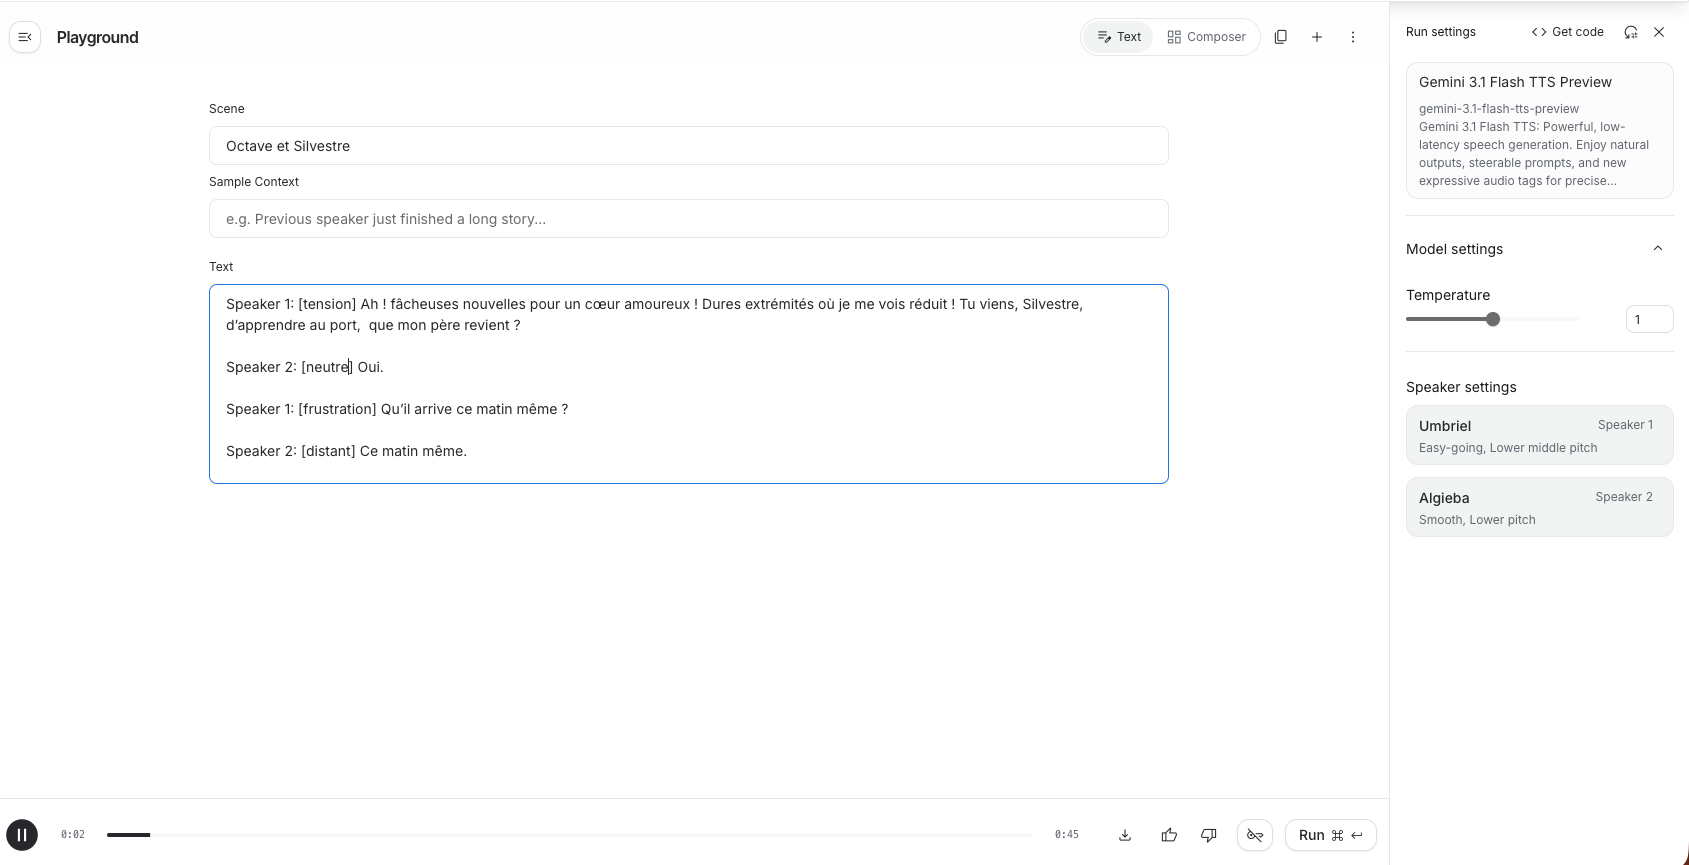Screen dimensions: 1689x865
Task: Open Algieba voice selector for Speaker 2
Action: click(x=1539, y=508)
